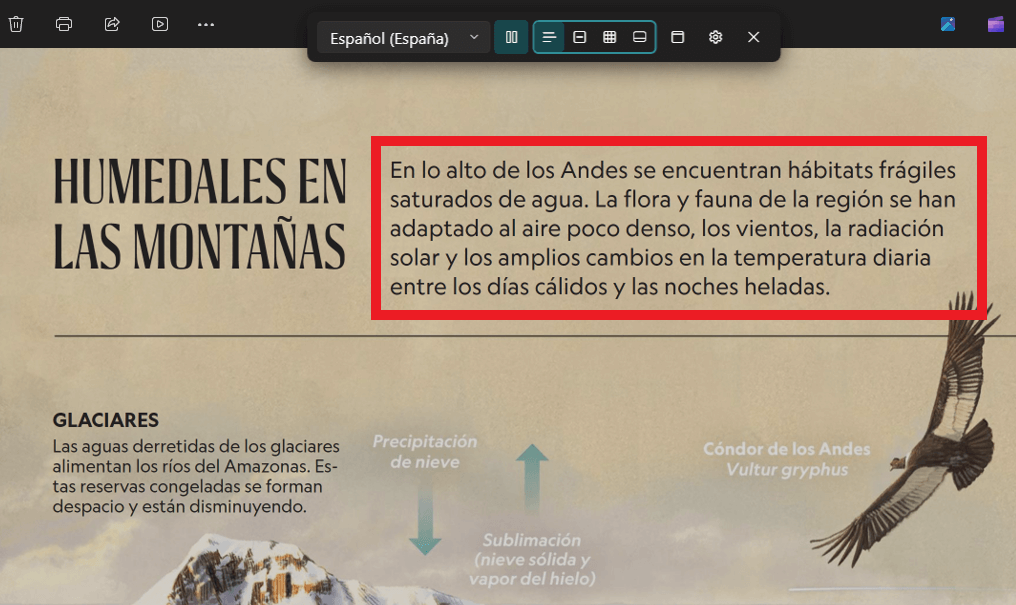Select the single line format option
Viewport: 1016px width, 605px height.
579,37
